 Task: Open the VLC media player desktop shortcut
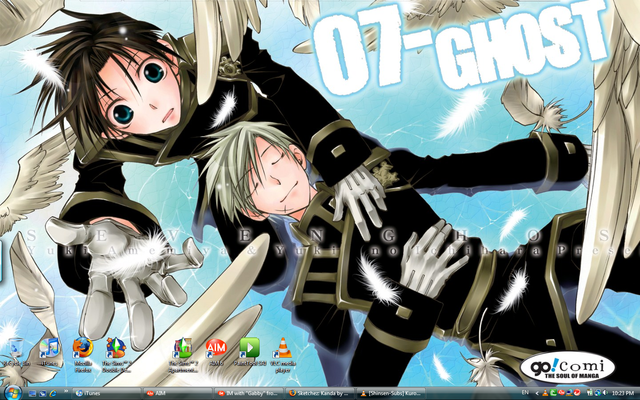pyautogui.click(x=282, y=355)
